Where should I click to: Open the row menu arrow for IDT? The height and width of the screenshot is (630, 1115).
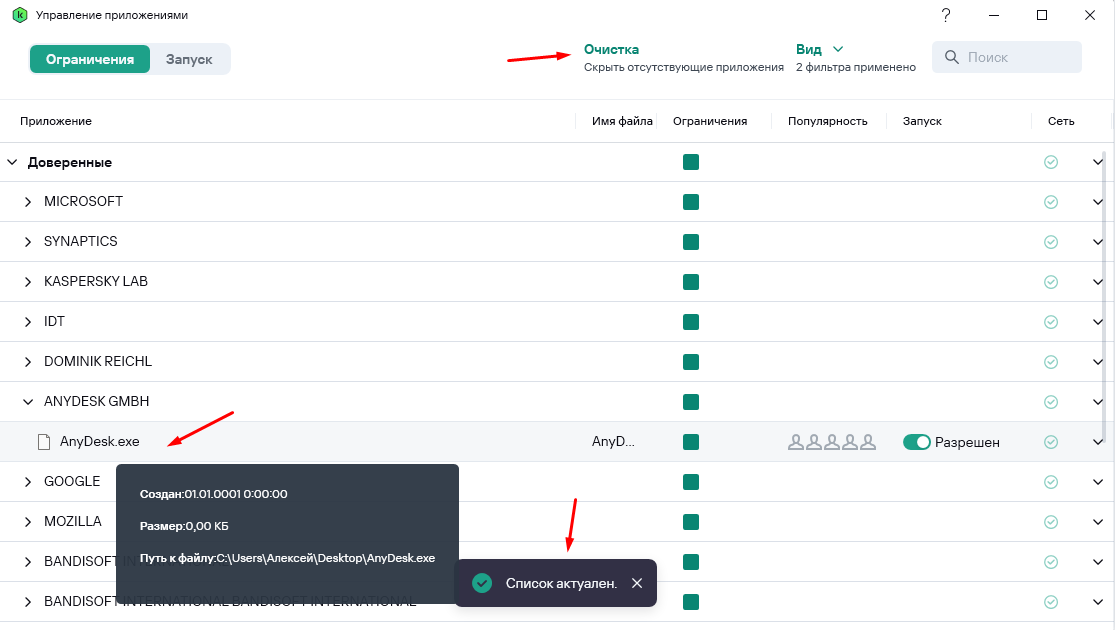click(x=1097, y=322)
